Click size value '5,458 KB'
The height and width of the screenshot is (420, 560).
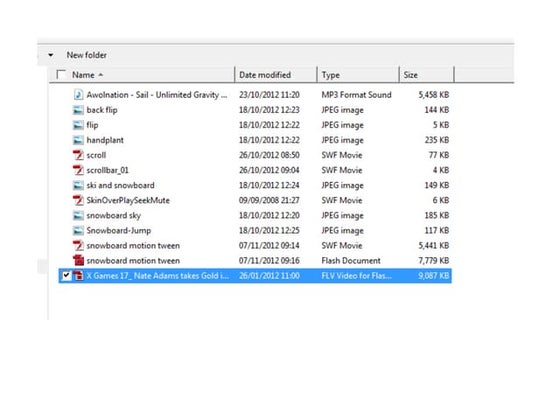(434, 95)
